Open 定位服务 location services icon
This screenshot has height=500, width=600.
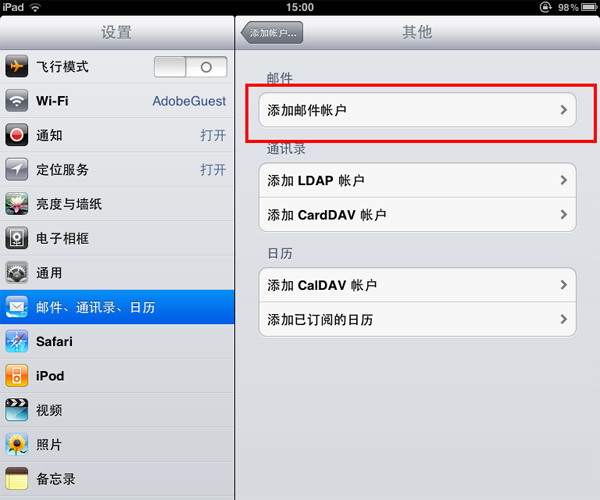click(x=16, y=169)
